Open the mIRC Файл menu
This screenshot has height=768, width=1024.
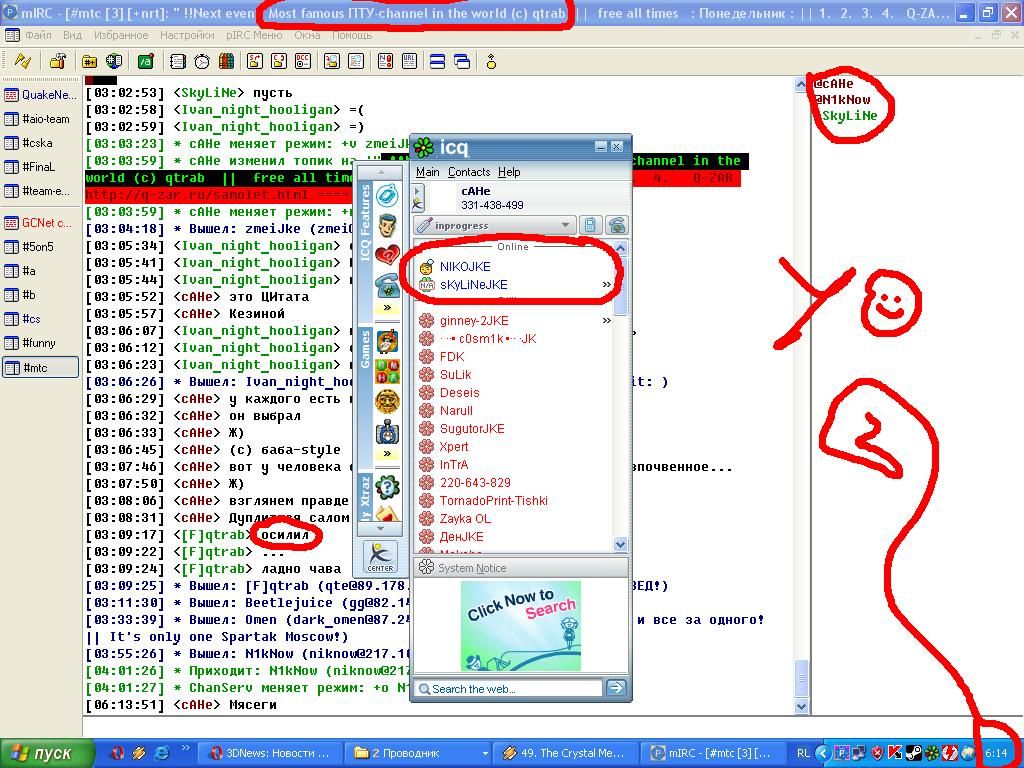[38, 35]
